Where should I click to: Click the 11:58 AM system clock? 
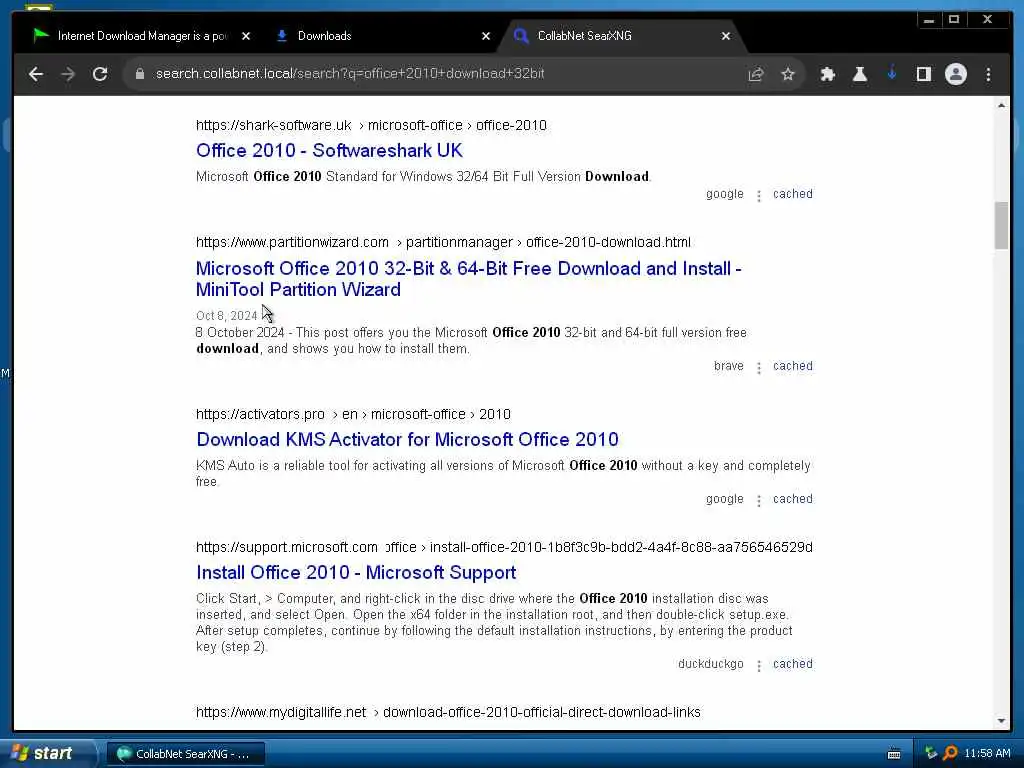(x=987, y=754)
